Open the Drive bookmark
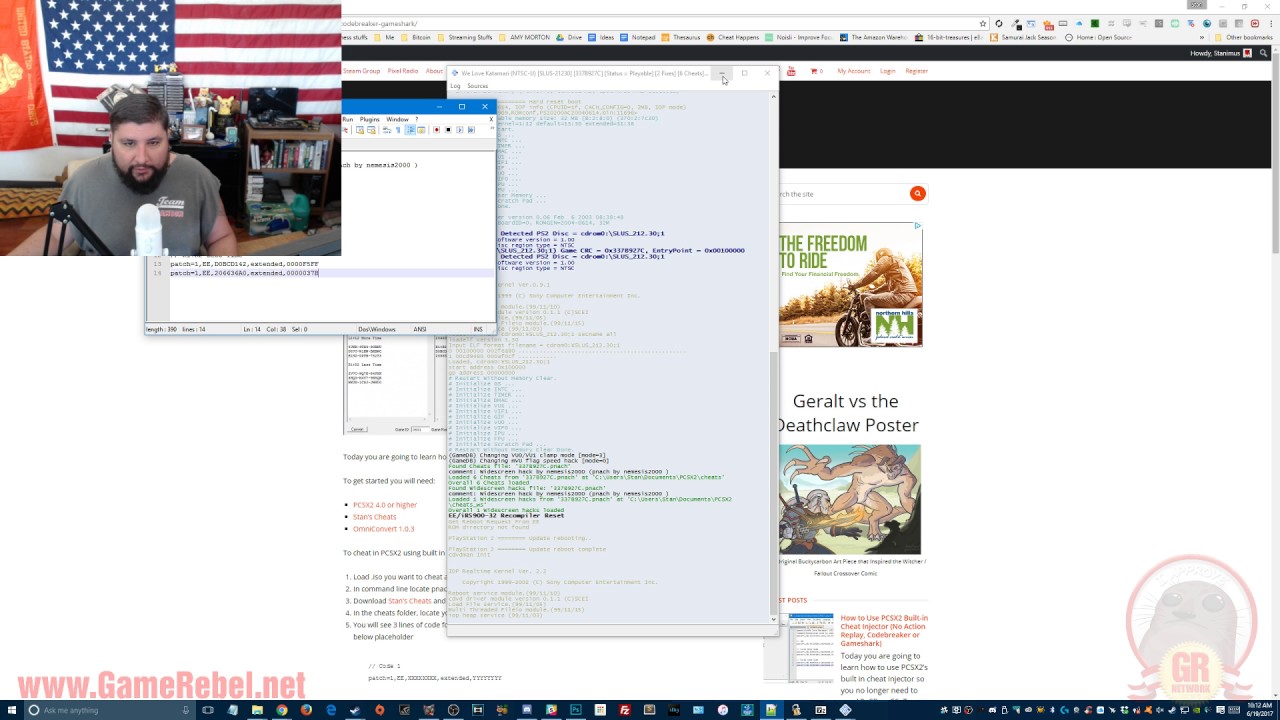The height and width of the screenshot is (720, 1280). 569,37
